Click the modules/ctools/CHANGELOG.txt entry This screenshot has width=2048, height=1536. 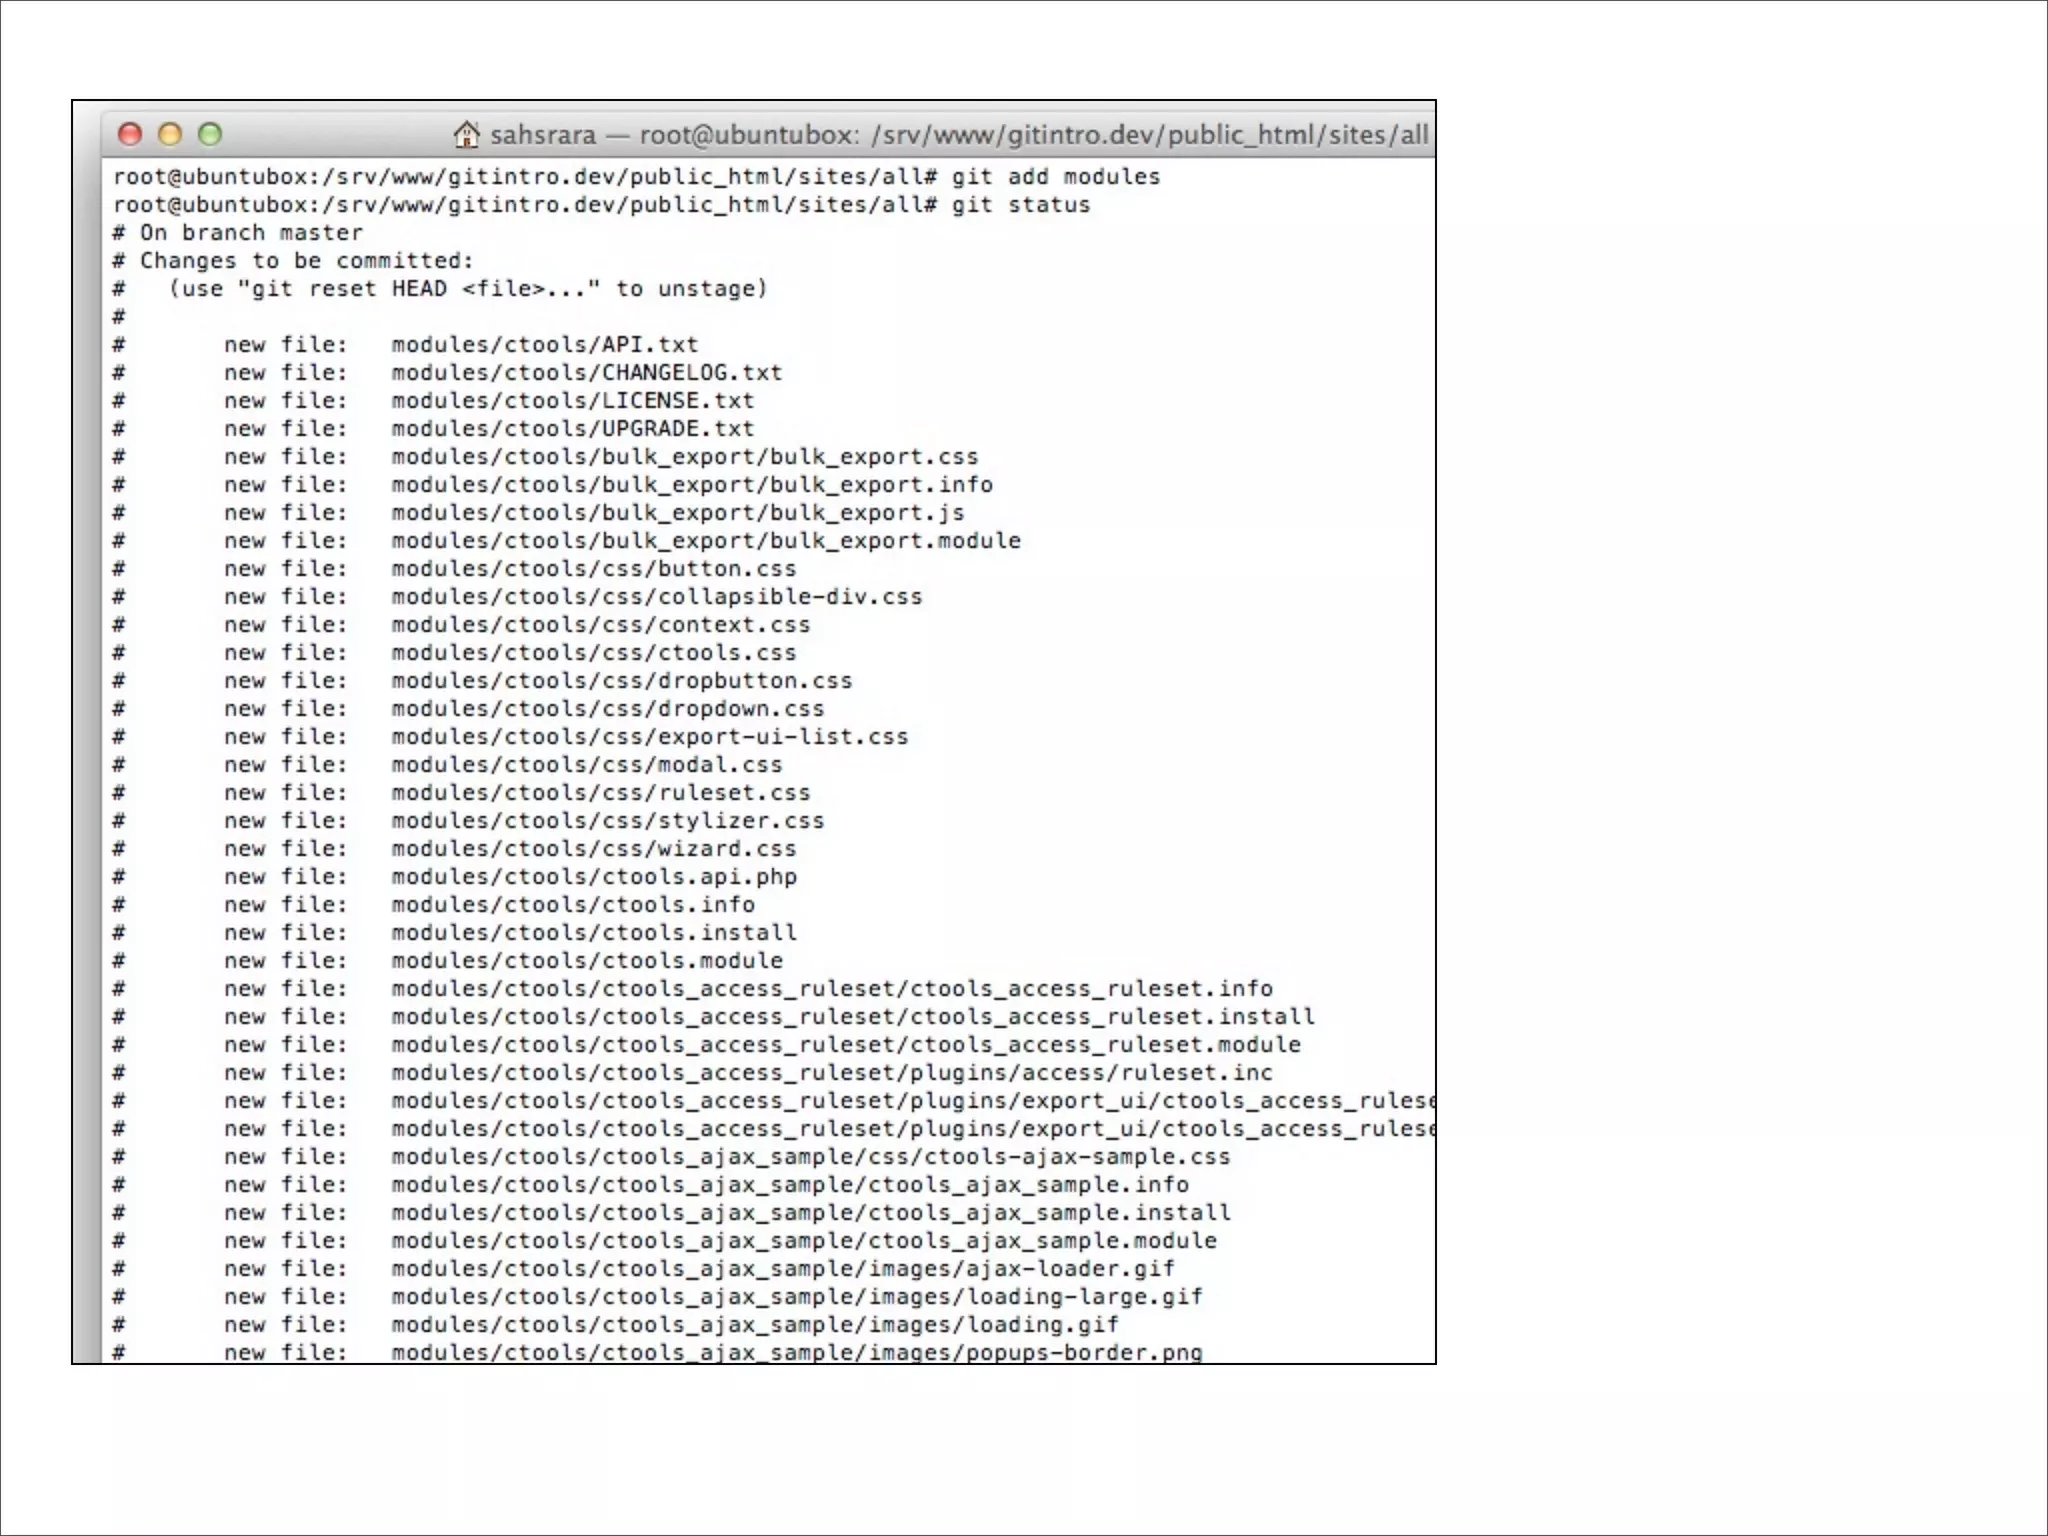(x=586, y=373)
